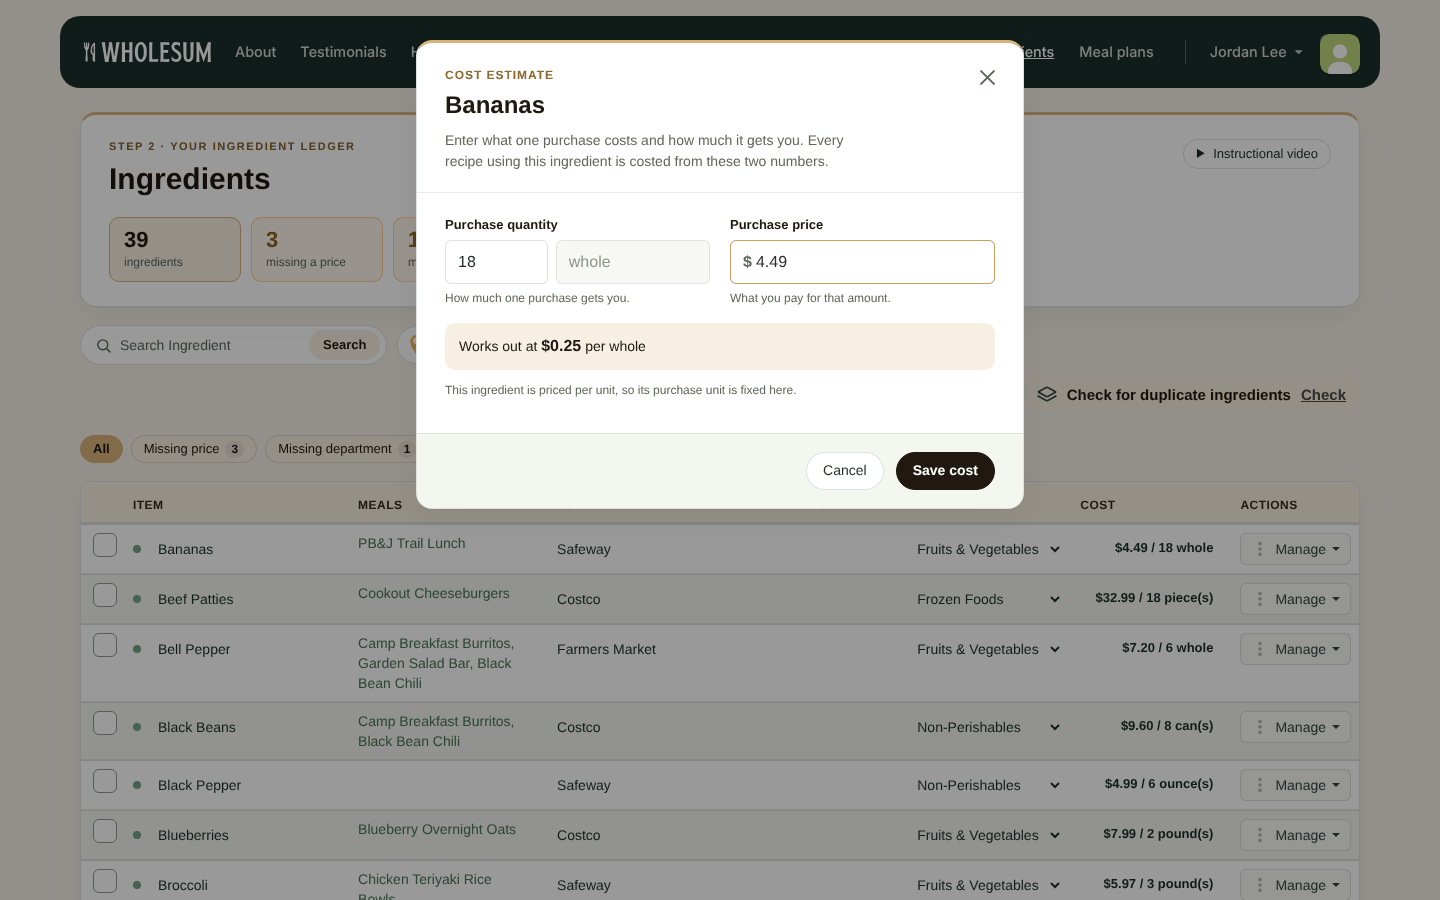The width and height of the screenshot is (1440, 900).
Task: Expand the Manage menu for Bell Pepper
Action: [x=1295, y=649]
